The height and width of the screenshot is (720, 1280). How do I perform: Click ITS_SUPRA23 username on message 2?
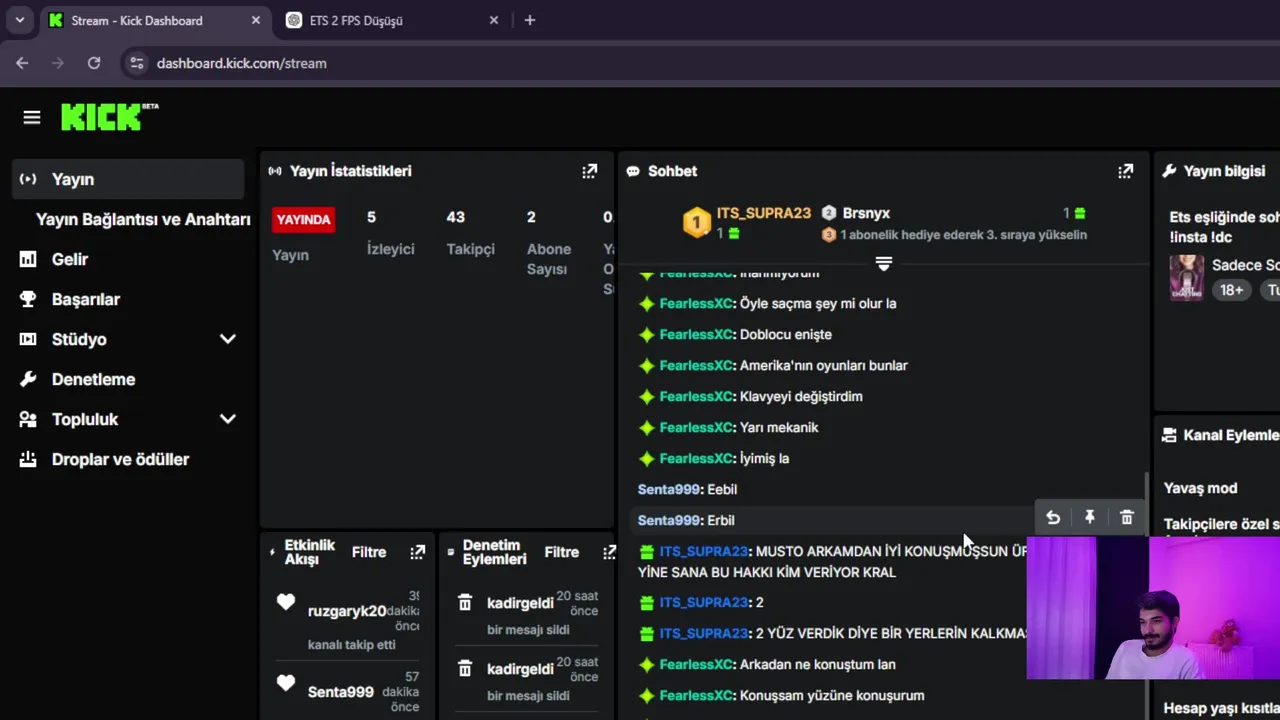coord(704,602)
